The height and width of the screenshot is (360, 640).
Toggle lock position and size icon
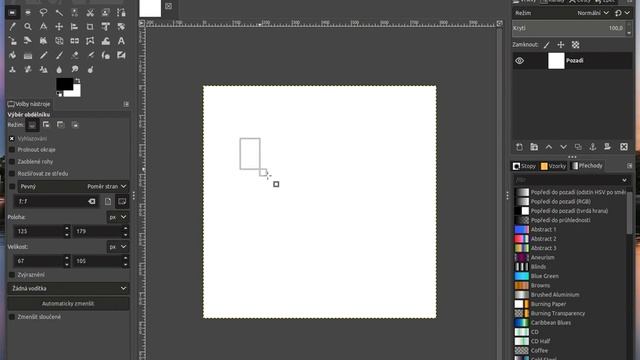point(561,45)
